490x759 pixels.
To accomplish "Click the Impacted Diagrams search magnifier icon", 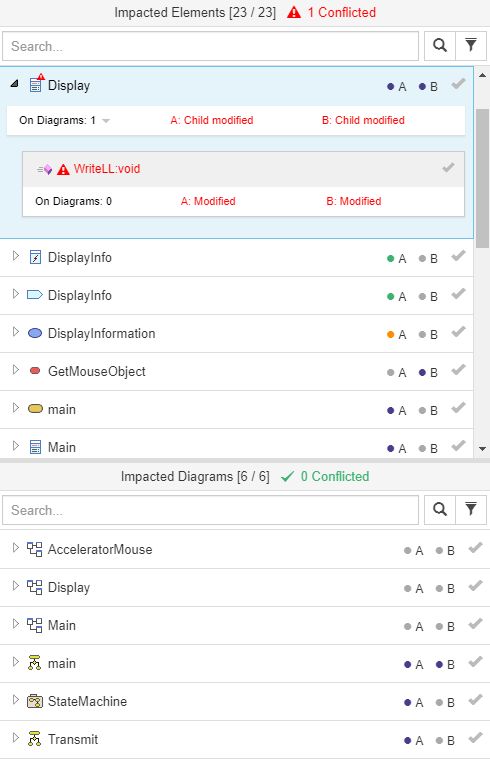I will tap(440, 510).
